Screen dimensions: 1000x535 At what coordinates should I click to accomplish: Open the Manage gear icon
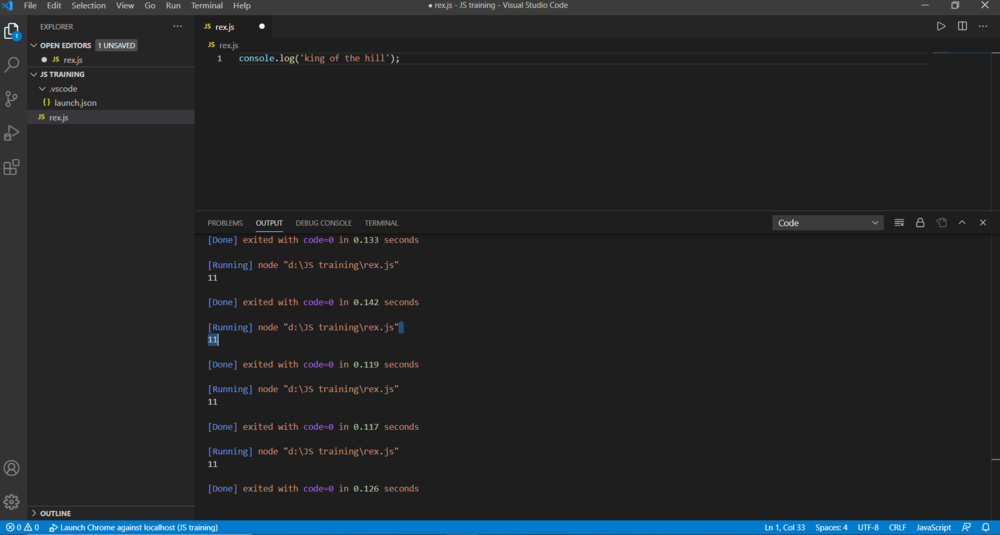12,501
